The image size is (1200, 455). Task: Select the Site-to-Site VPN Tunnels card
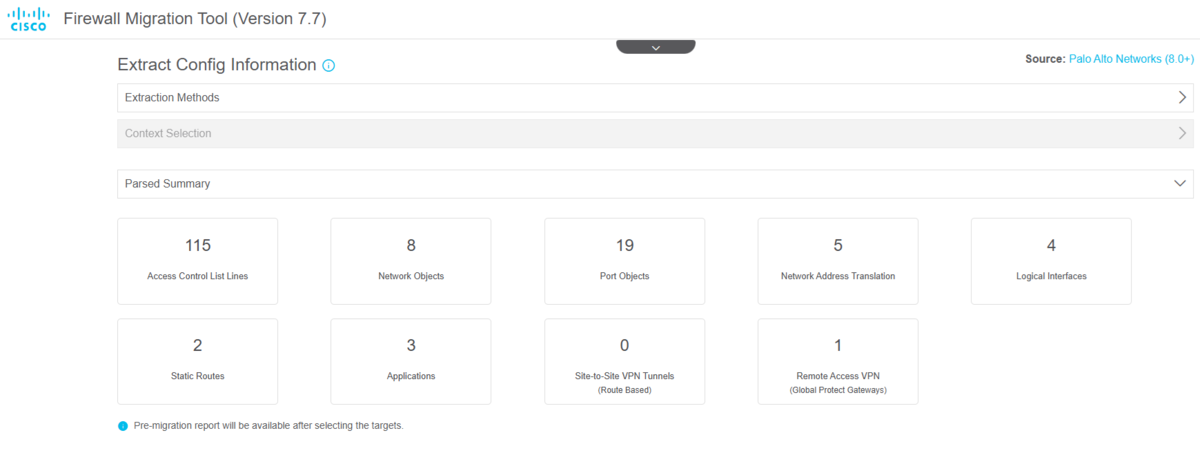coord(625,361)
